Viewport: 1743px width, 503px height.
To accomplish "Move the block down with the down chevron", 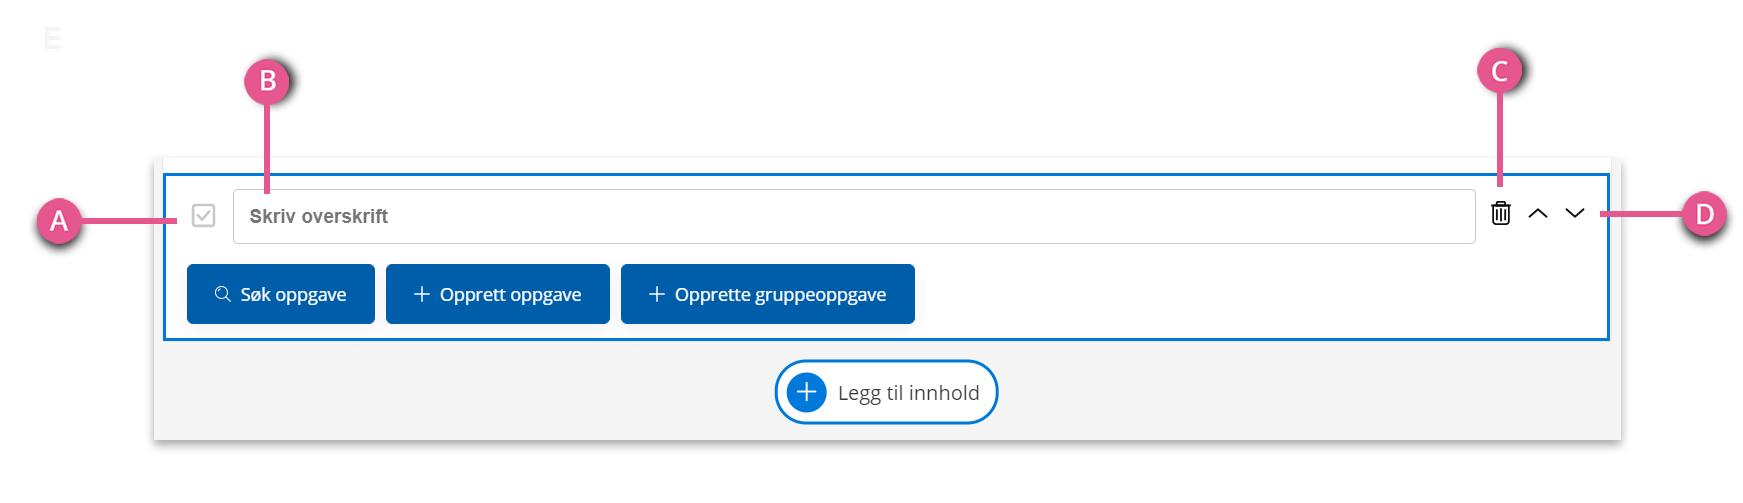I will coord(1575,213).
